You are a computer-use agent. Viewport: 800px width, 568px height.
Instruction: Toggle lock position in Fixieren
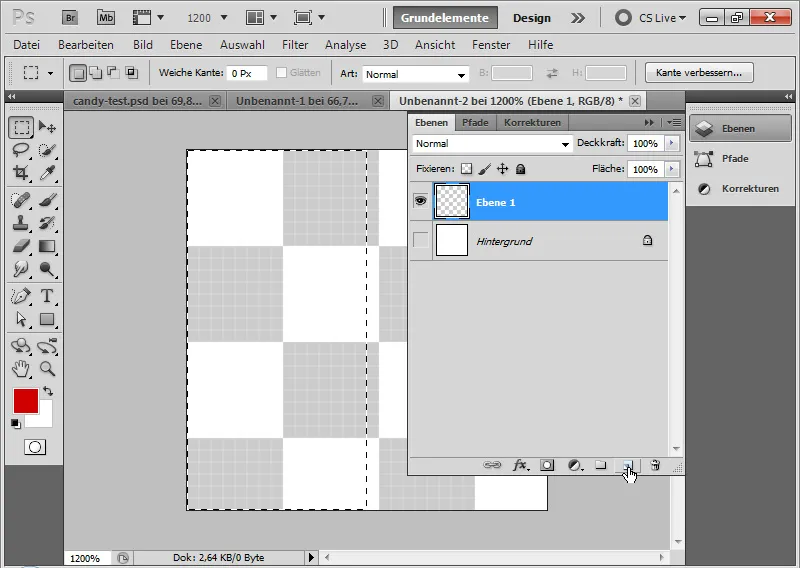tap(503, 169)
